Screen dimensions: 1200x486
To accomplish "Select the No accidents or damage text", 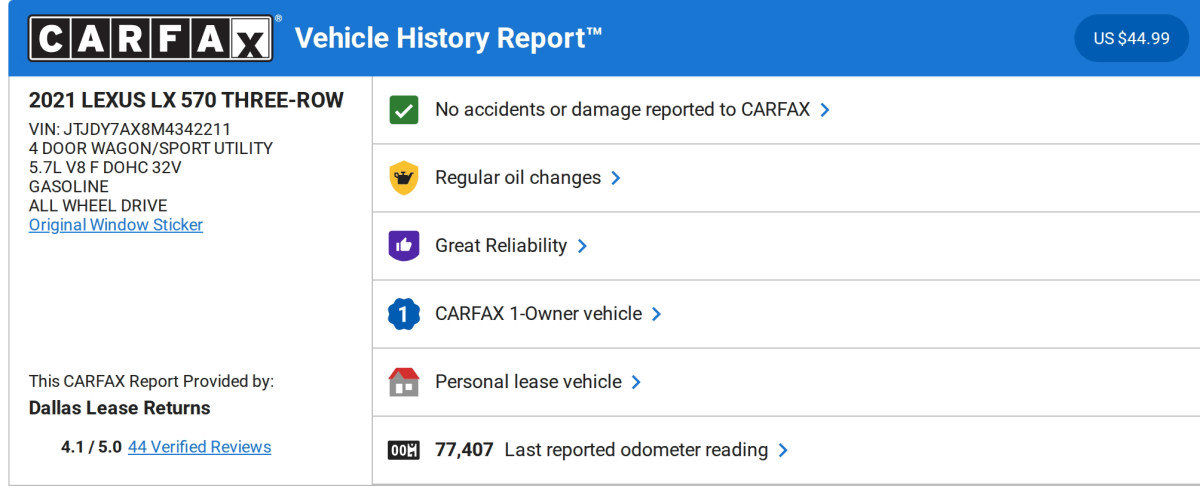I will (622, 110).
